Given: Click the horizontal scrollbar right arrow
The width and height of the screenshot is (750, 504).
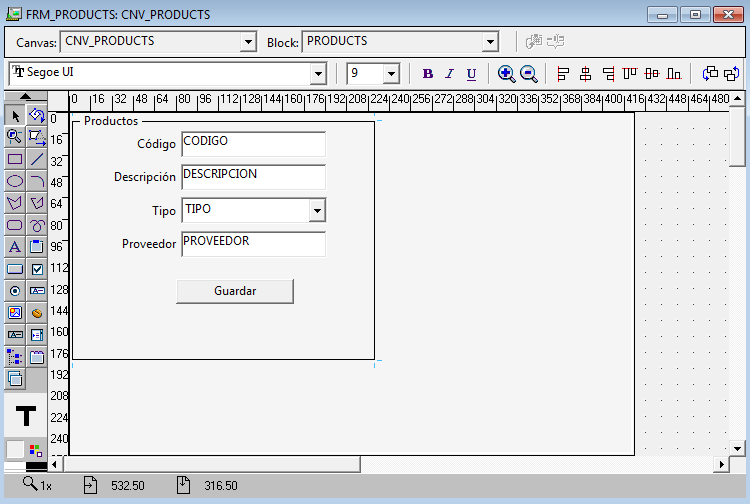Looking at the screenshot, I should click(721, 465).
